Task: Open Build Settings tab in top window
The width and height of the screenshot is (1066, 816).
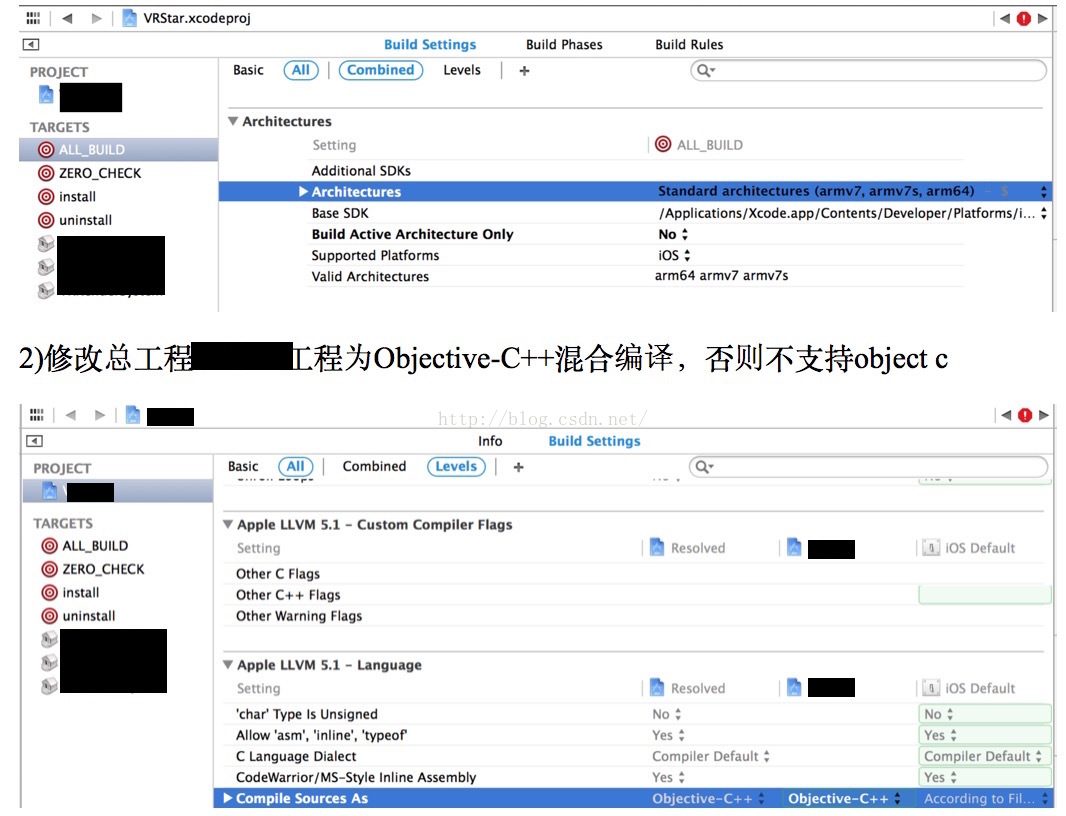Action: pyautogui.click(x=430, y=45)
